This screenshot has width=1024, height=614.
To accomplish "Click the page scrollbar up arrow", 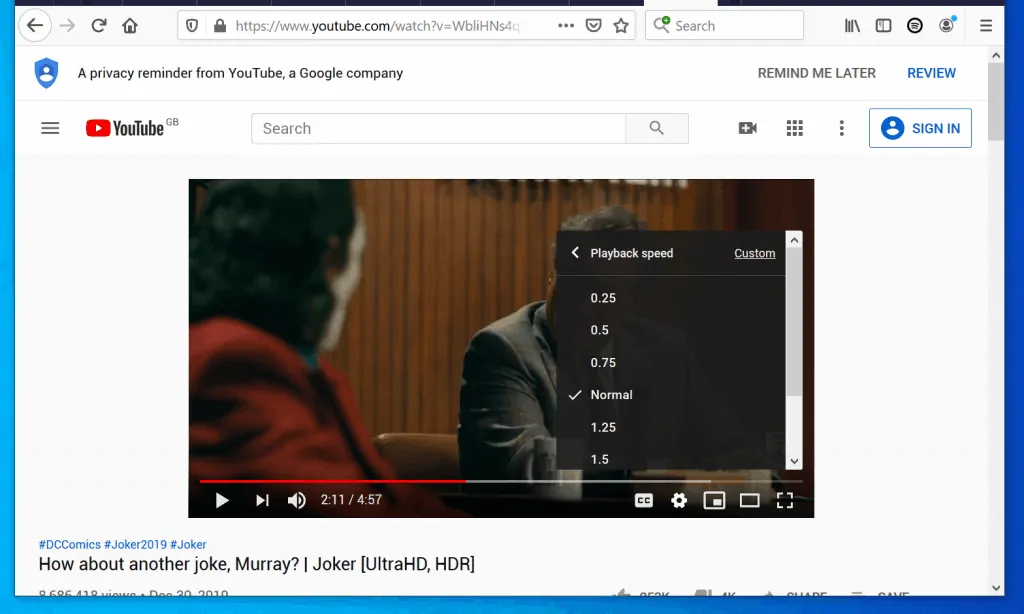I will coord(996,56).
